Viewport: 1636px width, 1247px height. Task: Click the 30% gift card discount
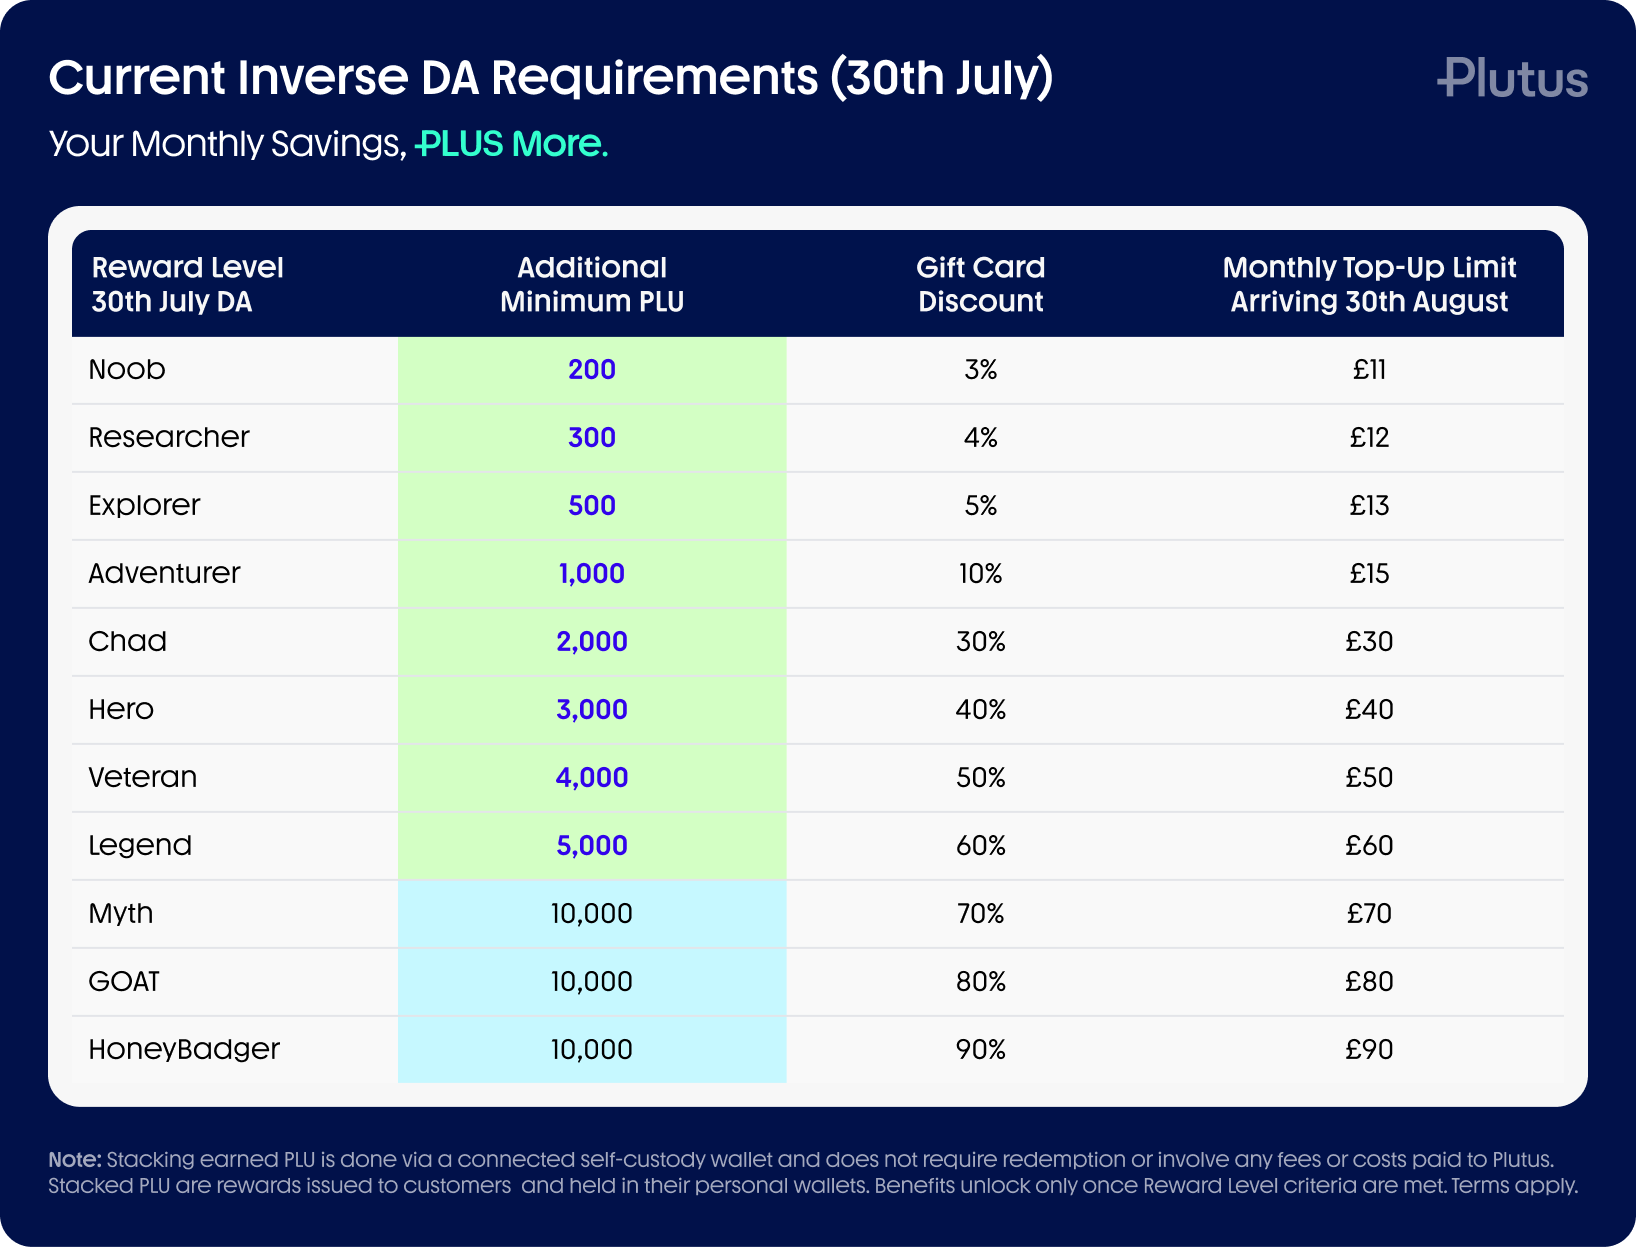pyautogui.click(x=981, y=641)
